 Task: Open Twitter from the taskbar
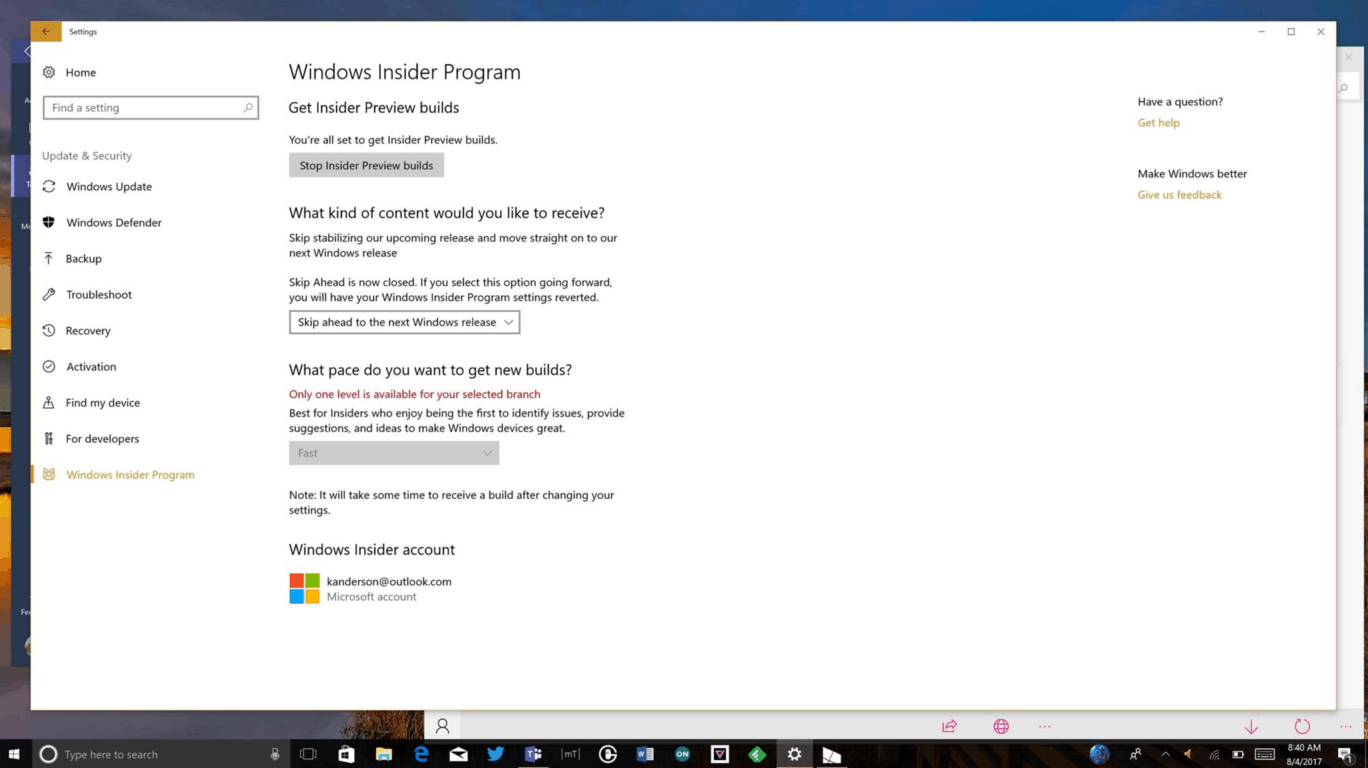[x=495, y=754]
